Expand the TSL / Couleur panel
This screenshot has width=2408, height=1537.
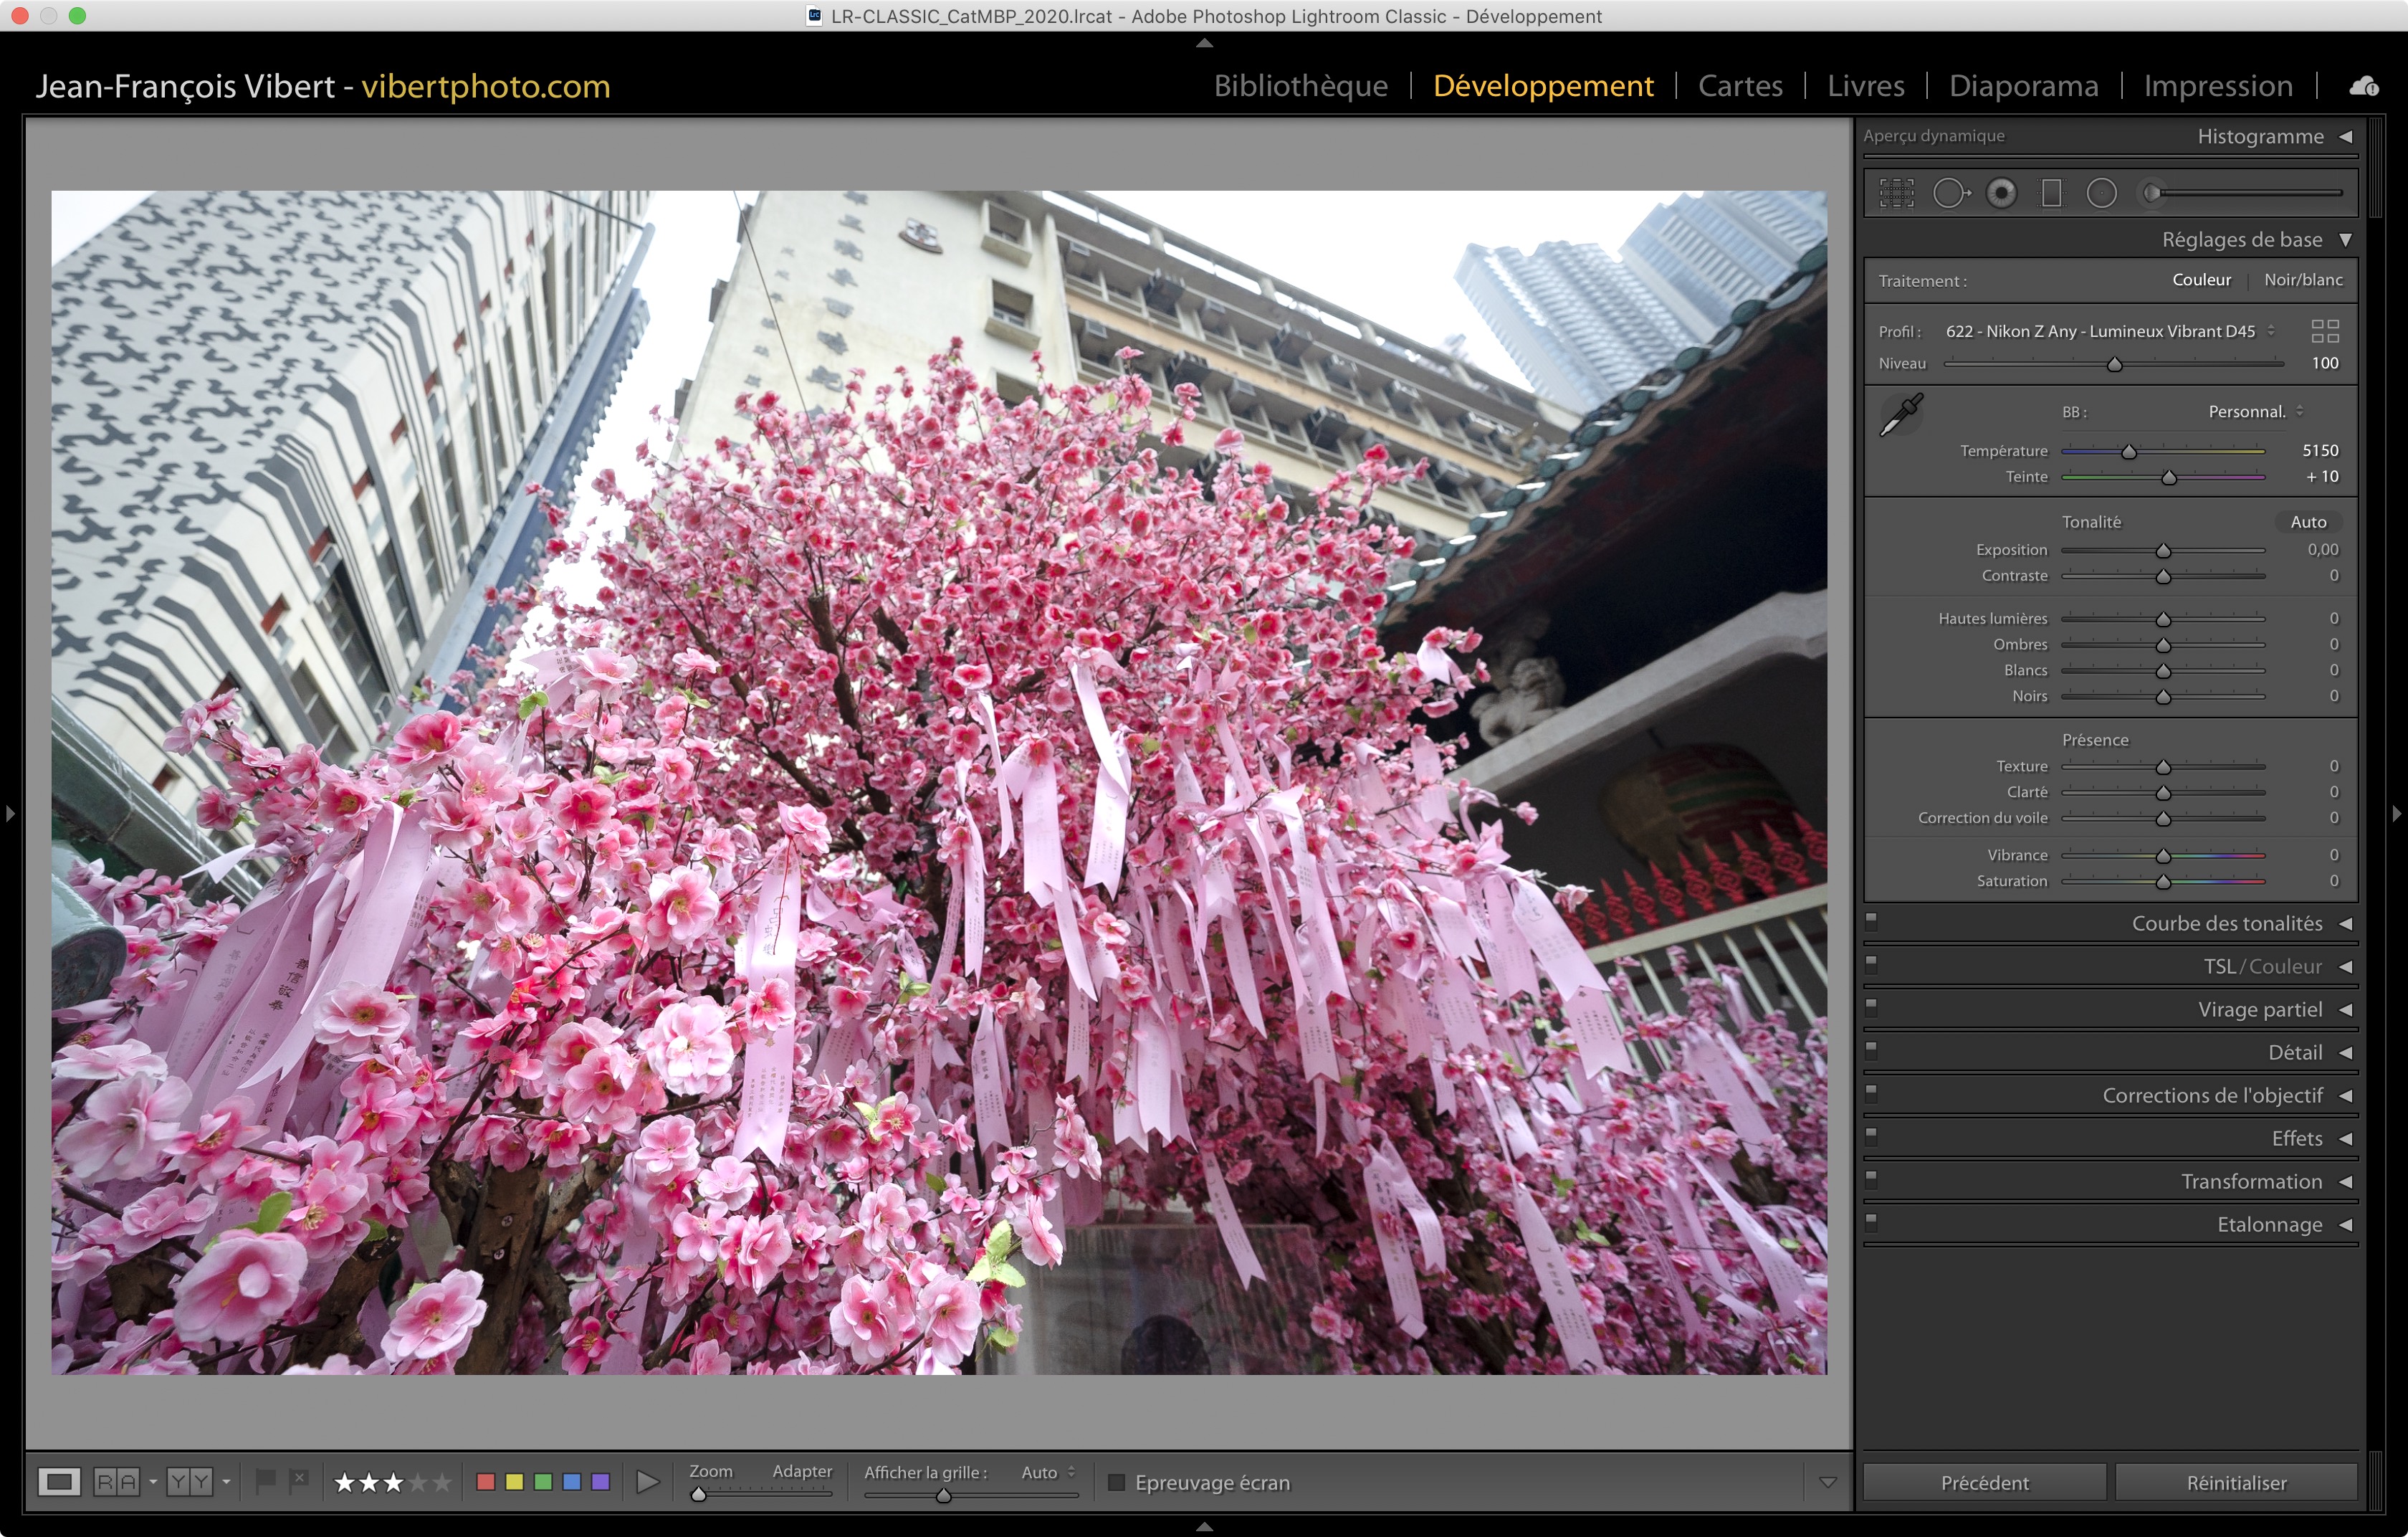click(2262, 966)
